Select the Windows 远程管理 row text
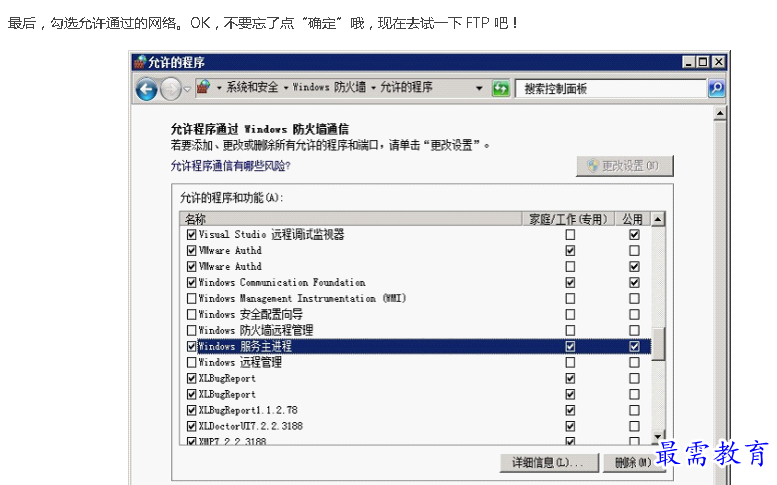 click(240, 363)
